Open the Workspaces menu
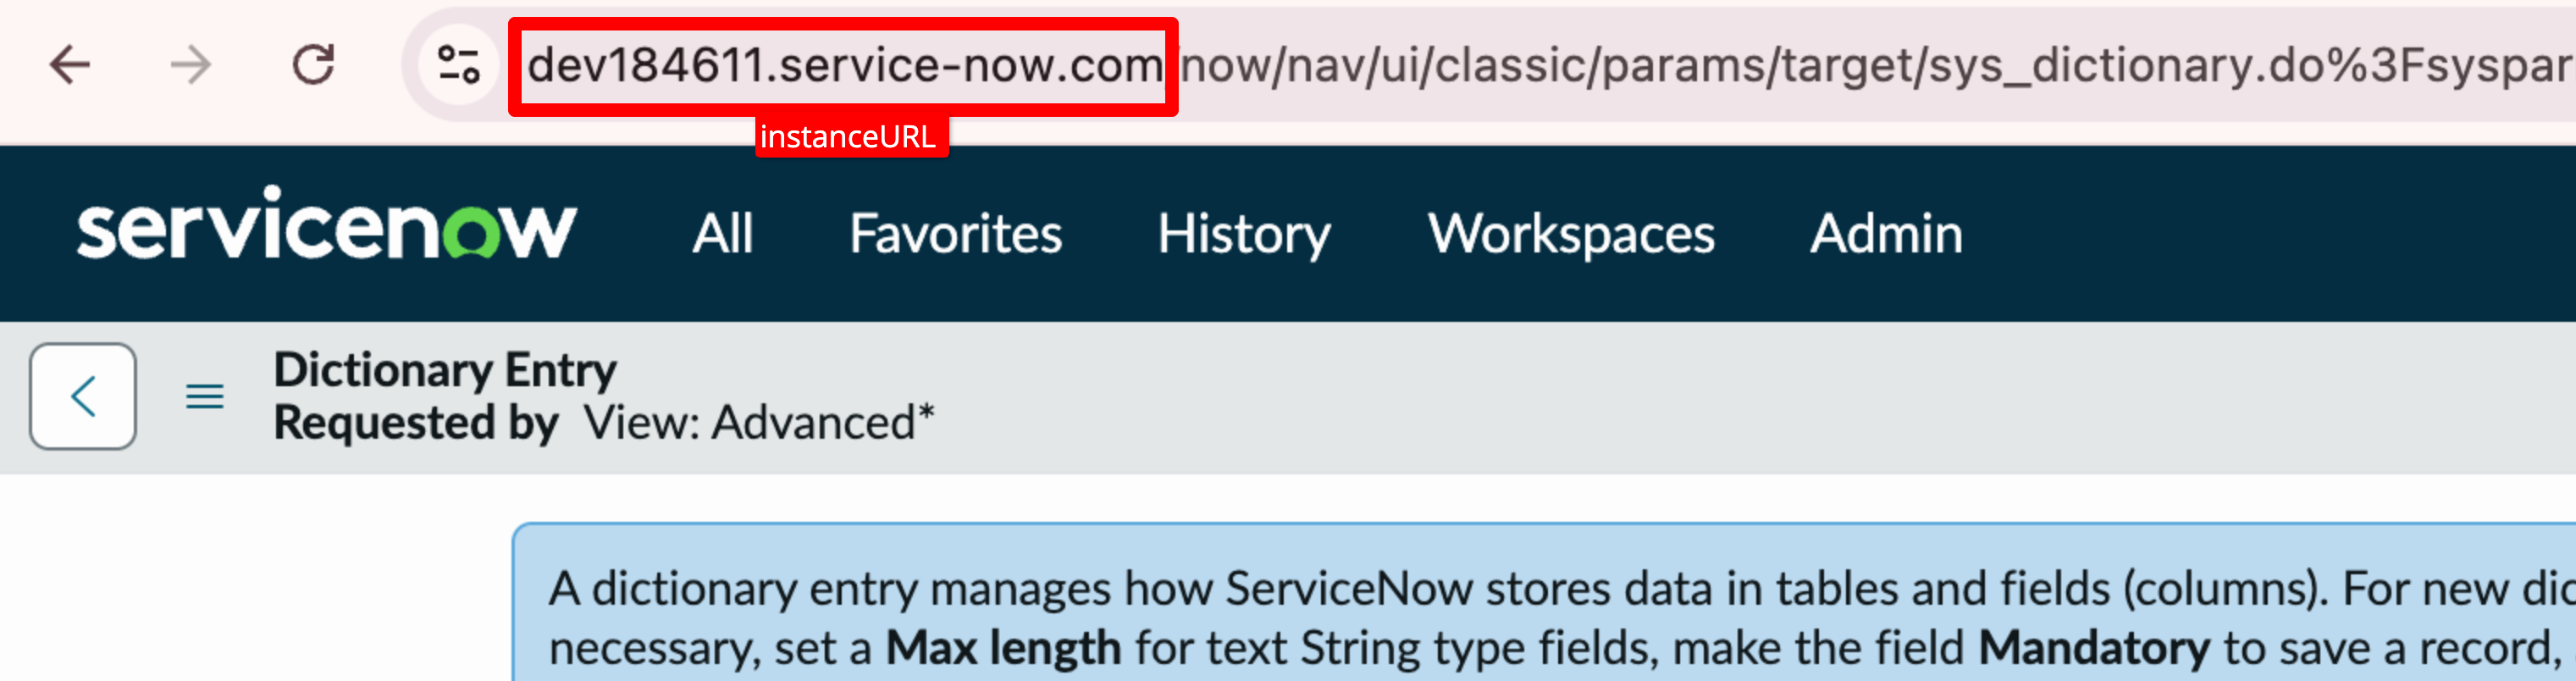The width and height of the screenshot is (2576, 681). coord(1570,234)
